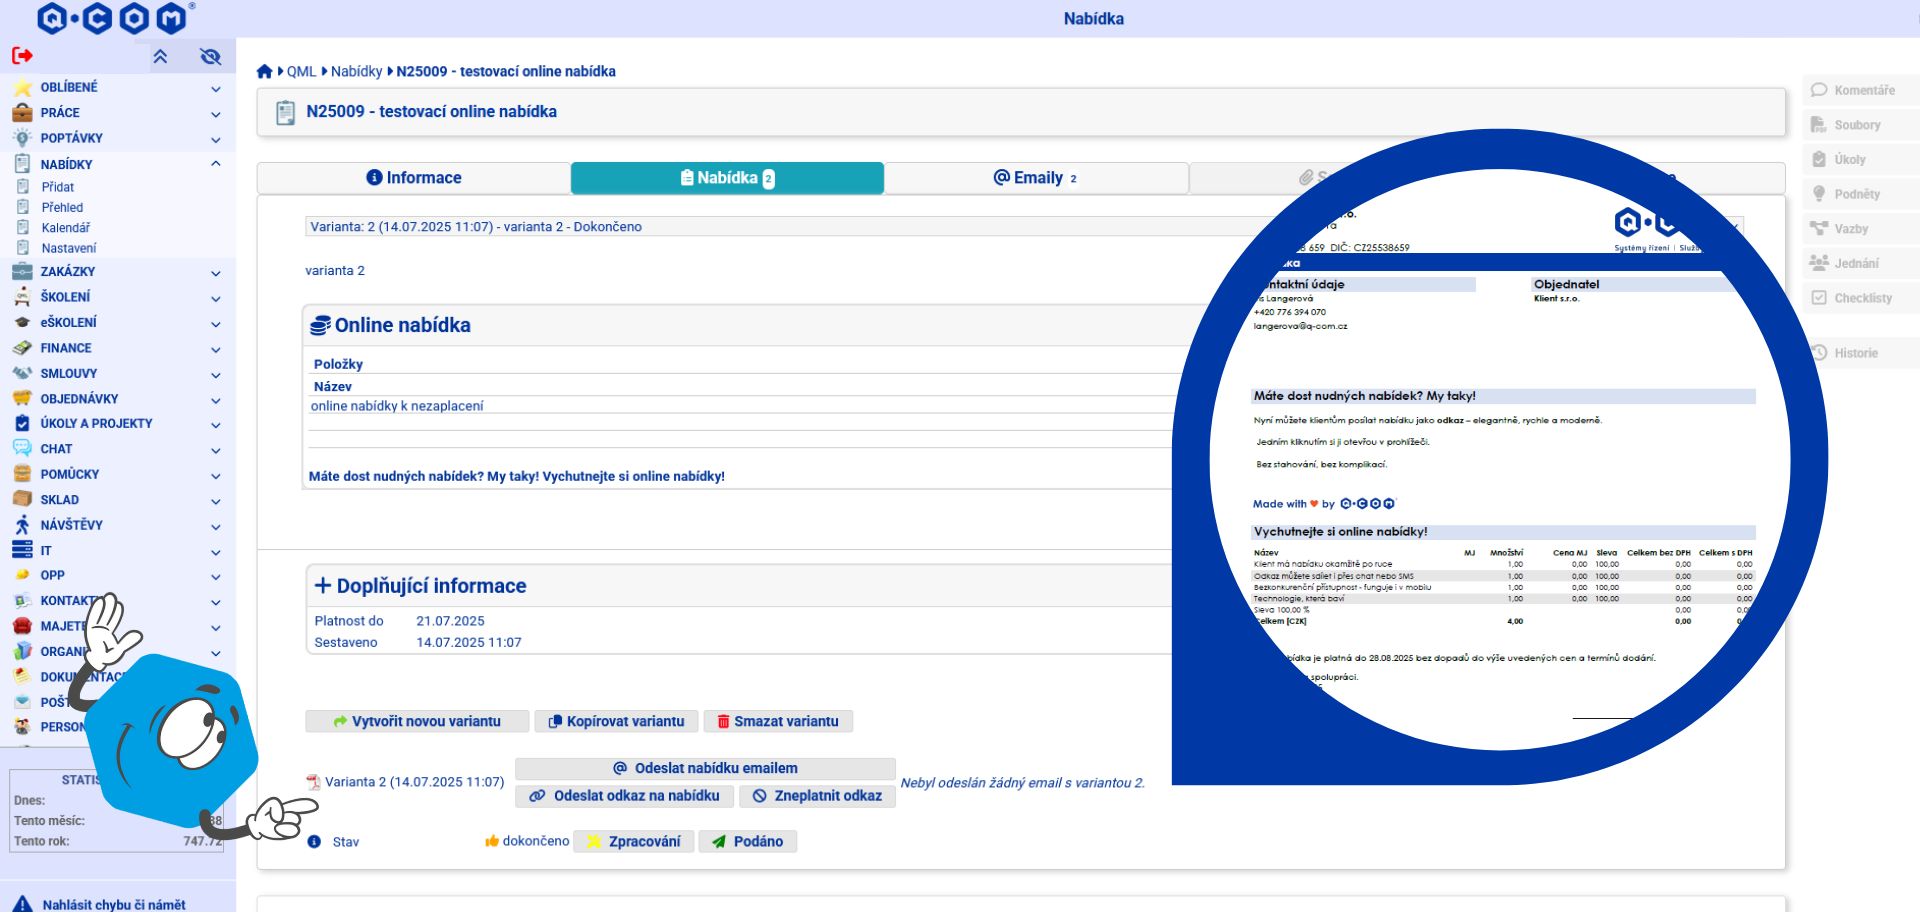The image size is (1920, 914).
Task: Switch to the Emaily tab
Action: pyautogui.click(x=1036, y=178)
